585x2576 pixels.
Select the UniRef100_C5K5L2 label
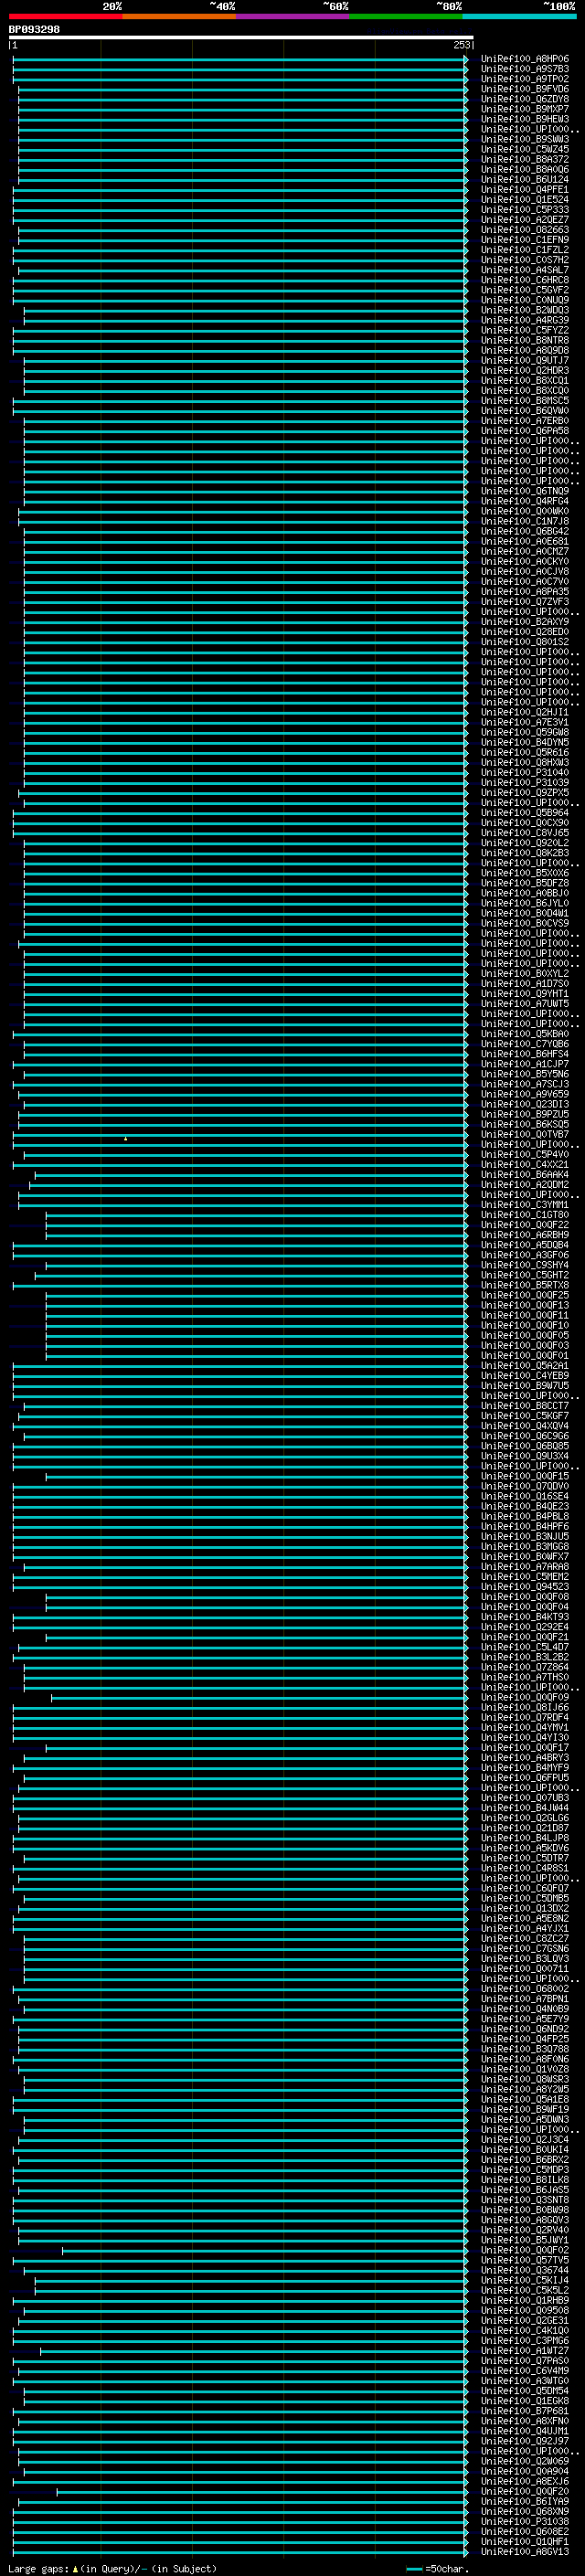(x=524, y=2290)
